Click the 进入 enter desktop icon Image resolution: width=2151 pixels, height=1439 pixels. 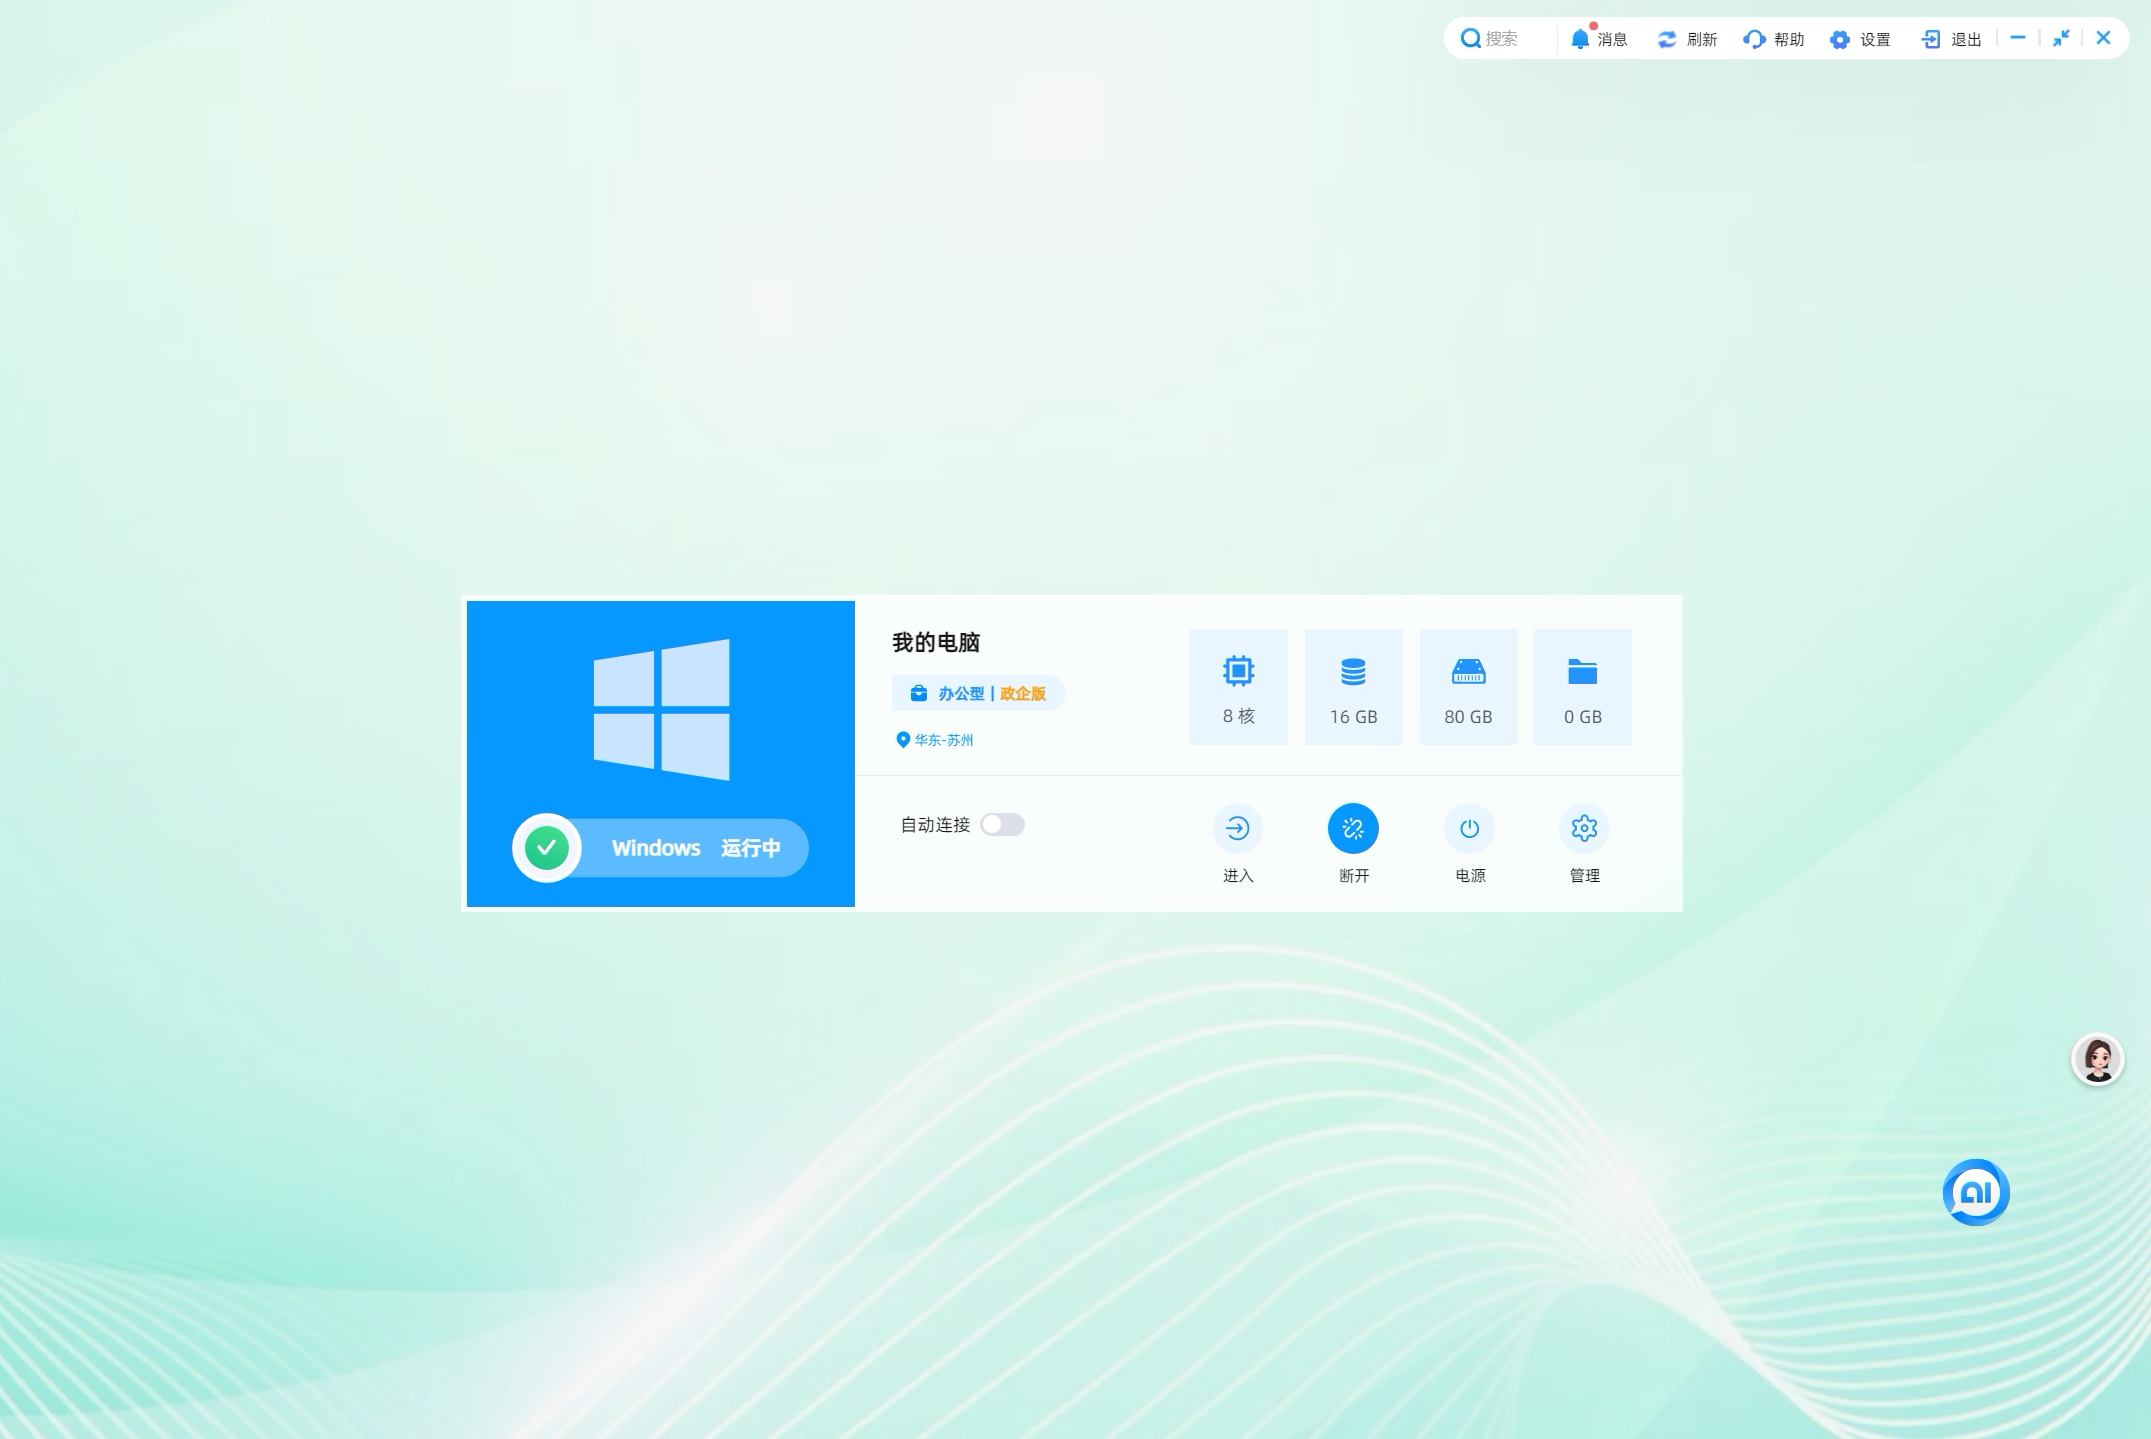click(x=1237, y=828)
